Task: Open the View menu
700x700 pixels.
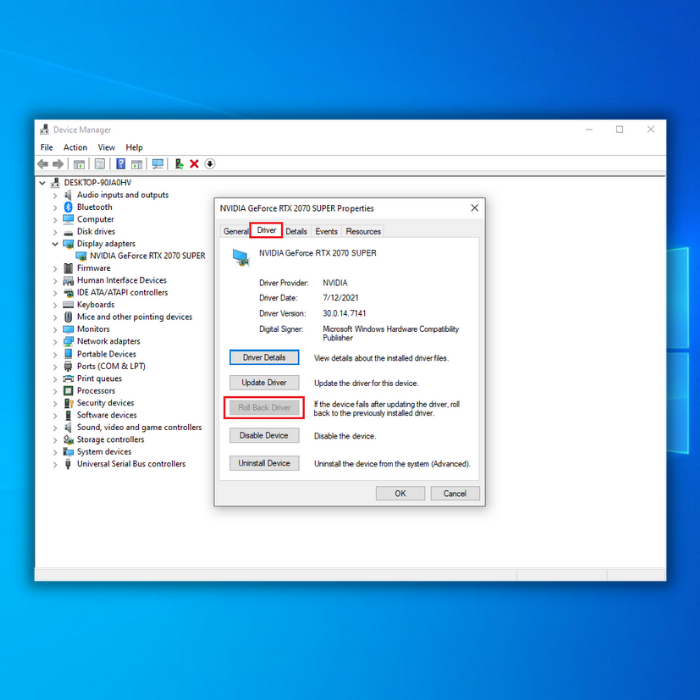Action: click(106, 147)
